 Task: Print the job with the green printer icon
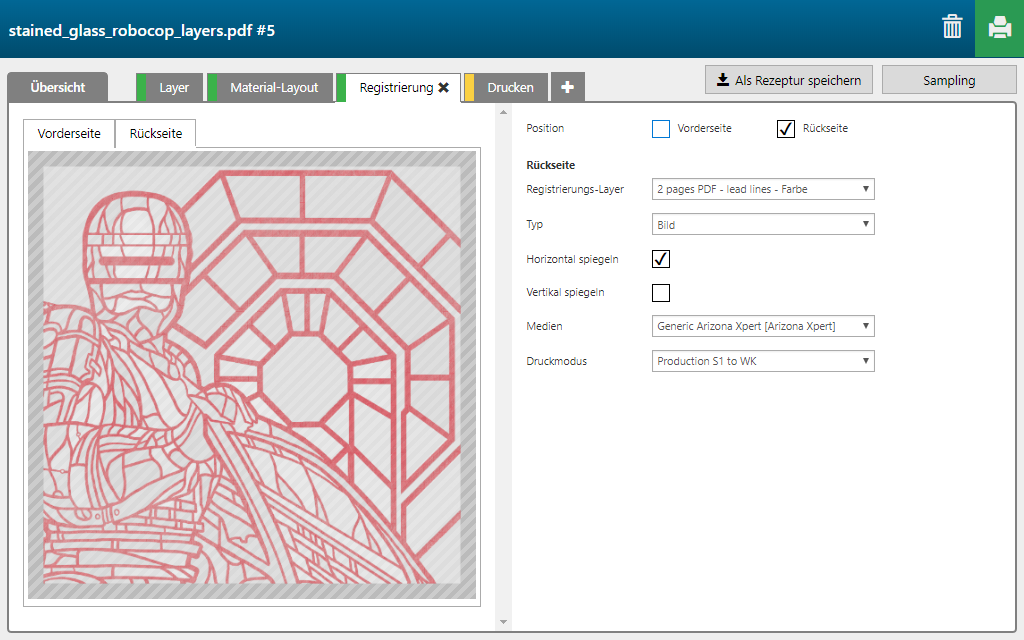(999, 28)
